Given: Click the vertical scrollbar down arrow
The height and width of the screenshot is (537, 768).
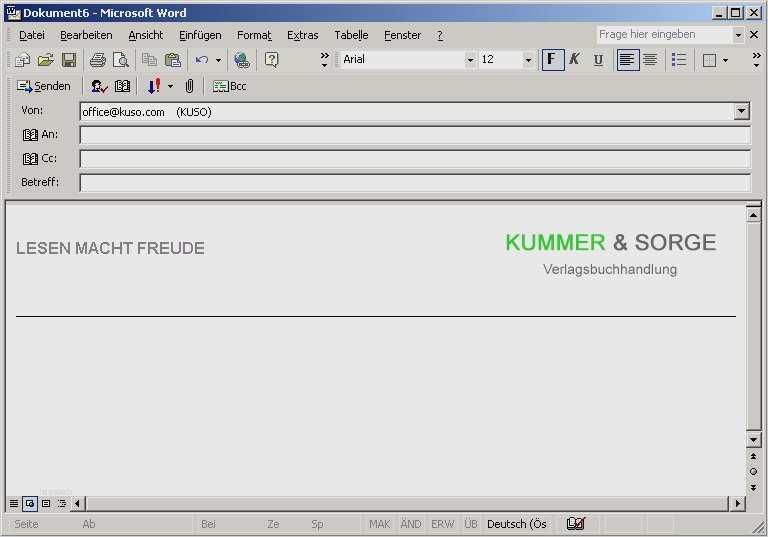Looking at the screenshot, I should click(x=753, y=439).
